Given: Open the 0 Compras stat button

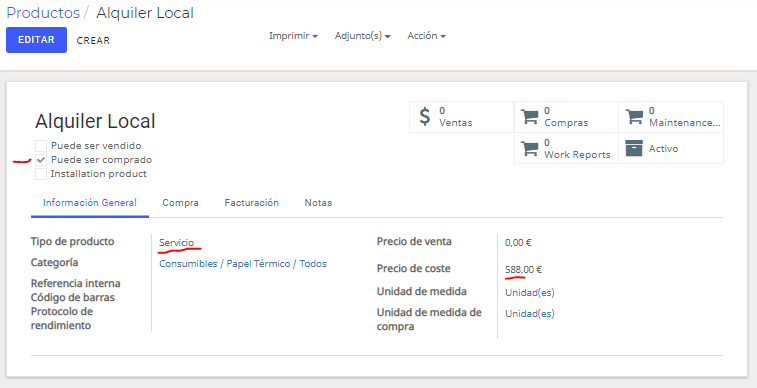Looking at the screenshot, I should coord(566,117).
